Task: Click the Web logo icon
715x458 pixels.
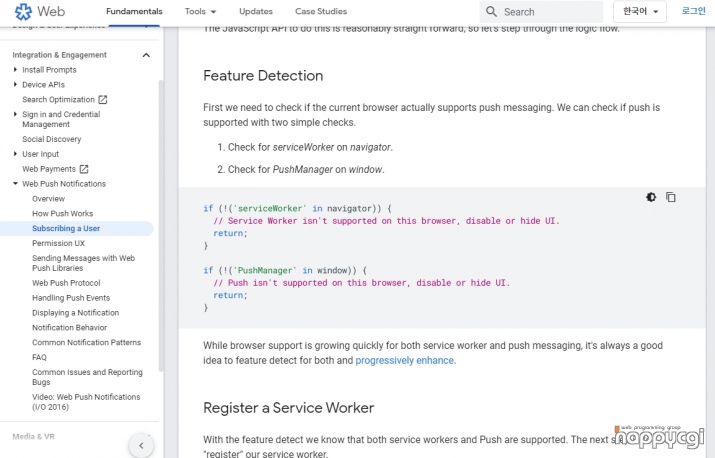Action: (x=23, y=12)
